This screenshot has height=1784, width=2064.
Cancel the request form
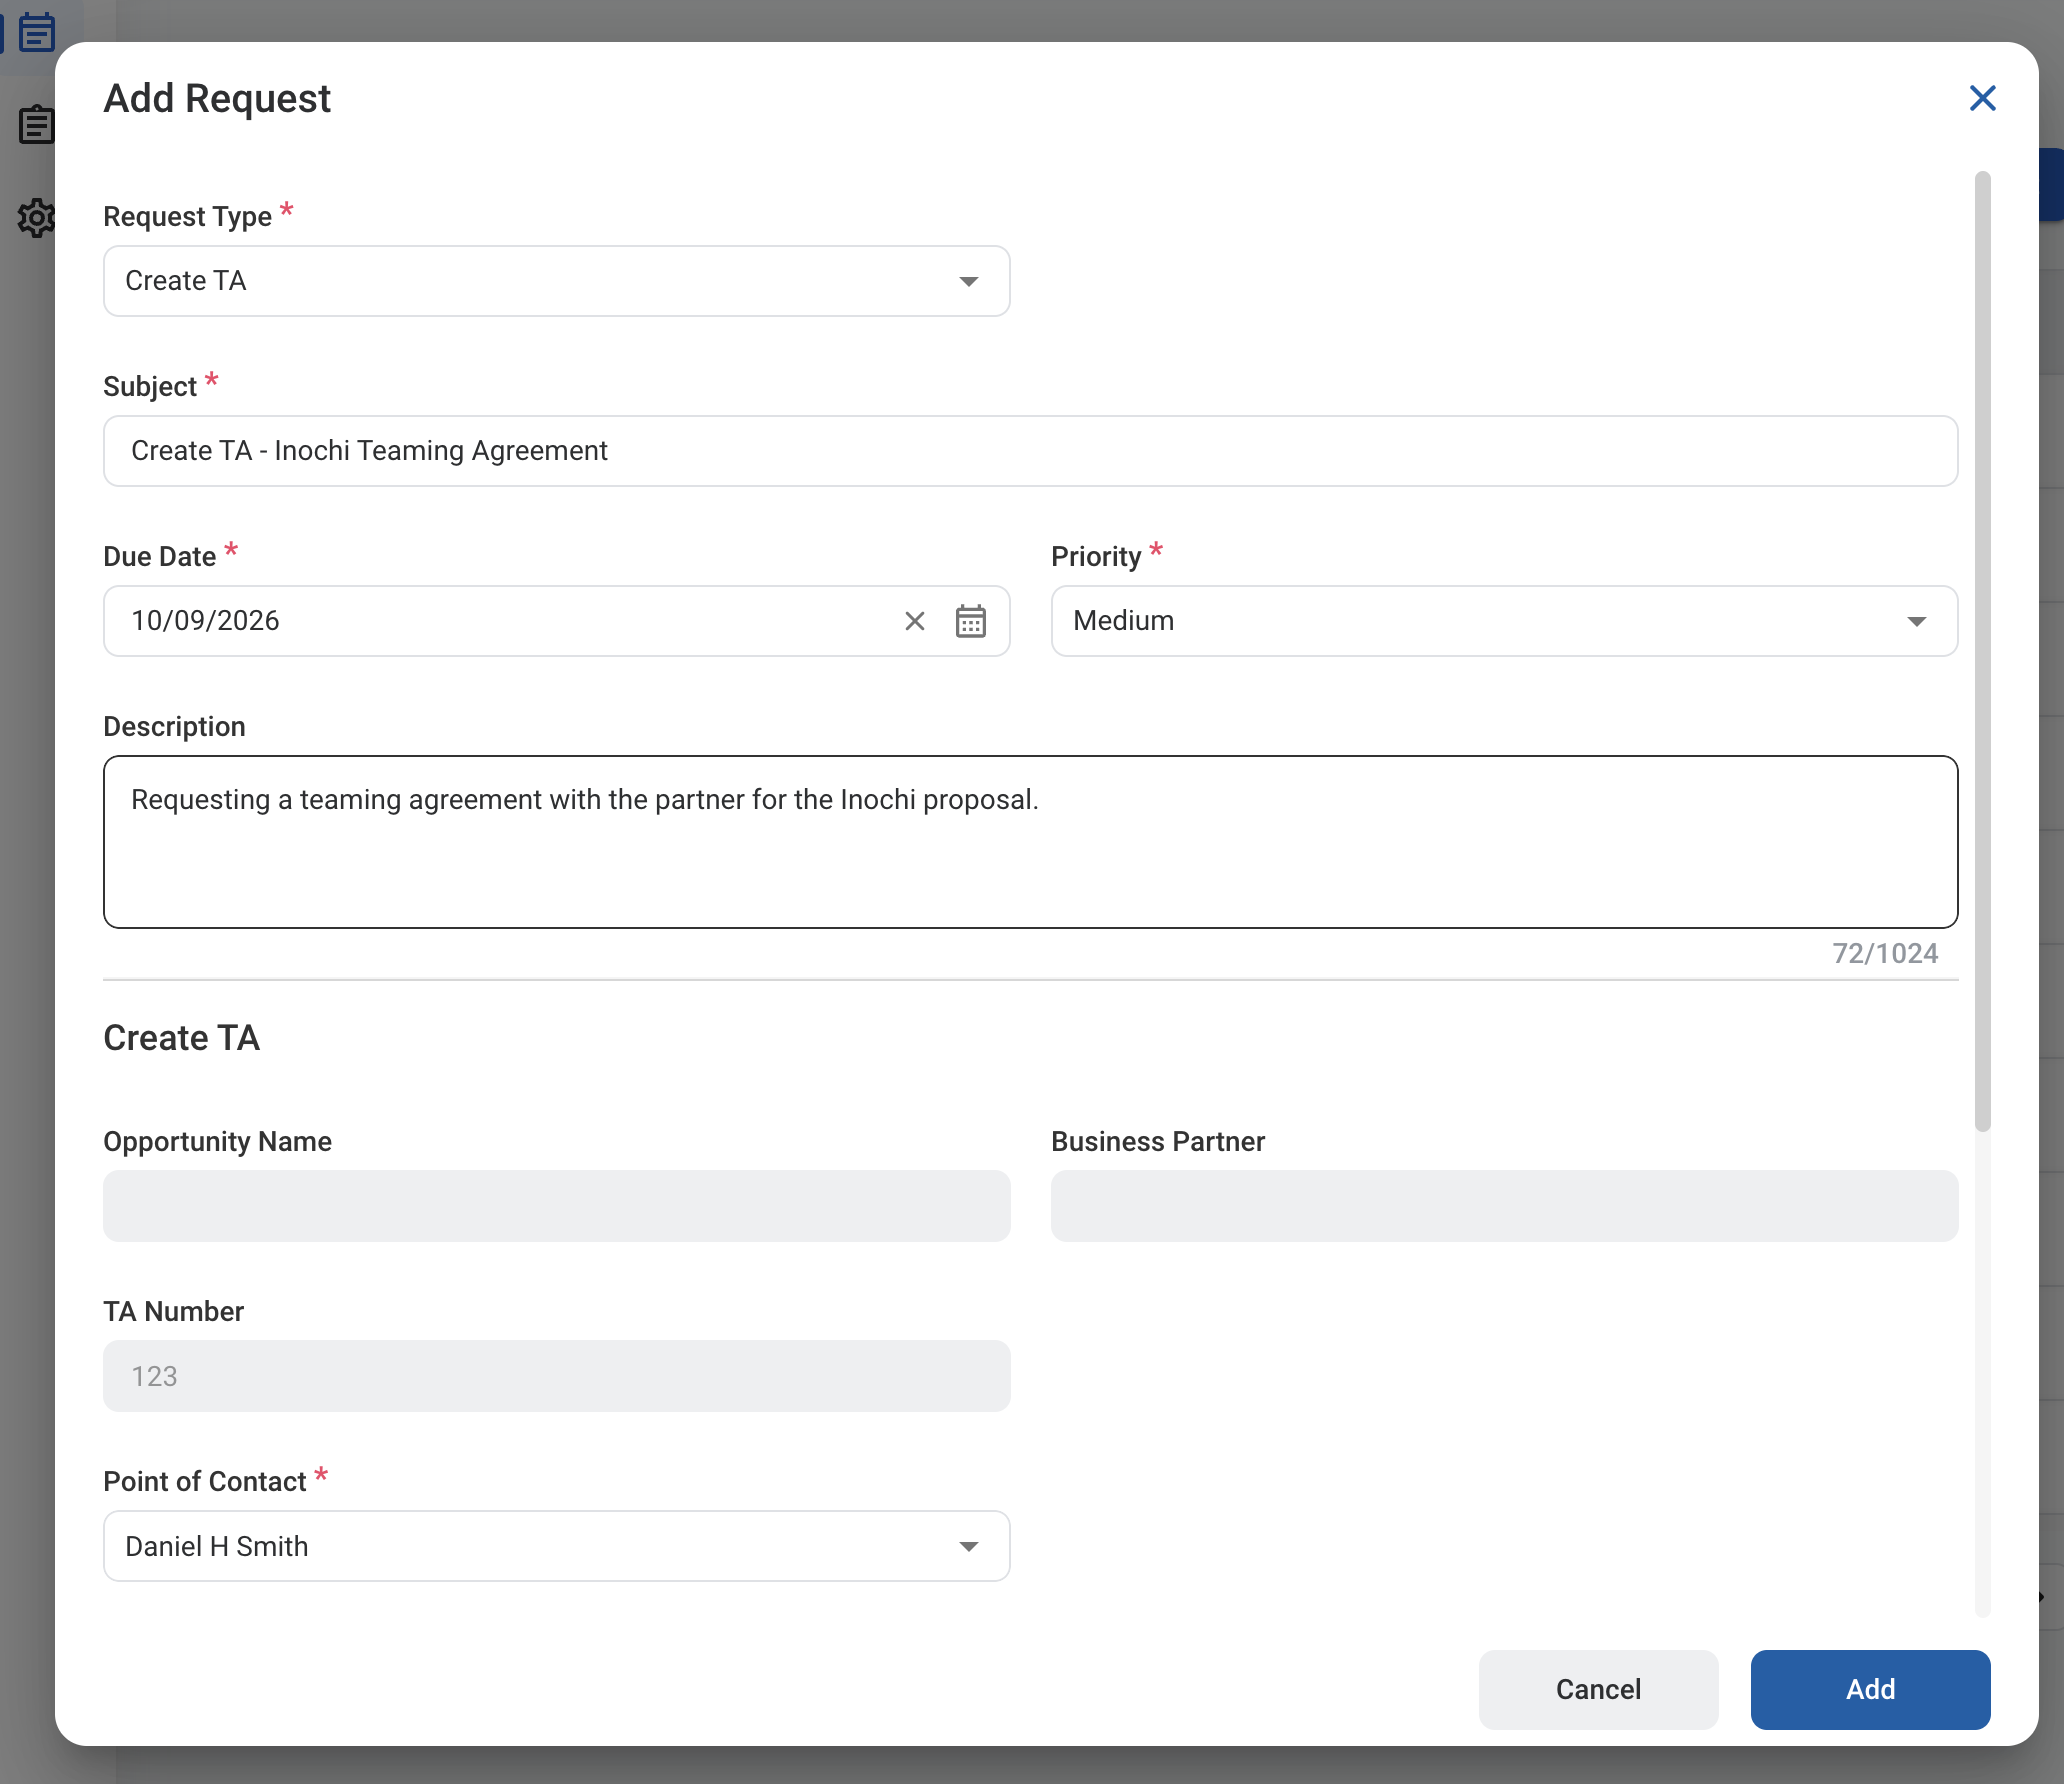click(x=1598, y=1689)
